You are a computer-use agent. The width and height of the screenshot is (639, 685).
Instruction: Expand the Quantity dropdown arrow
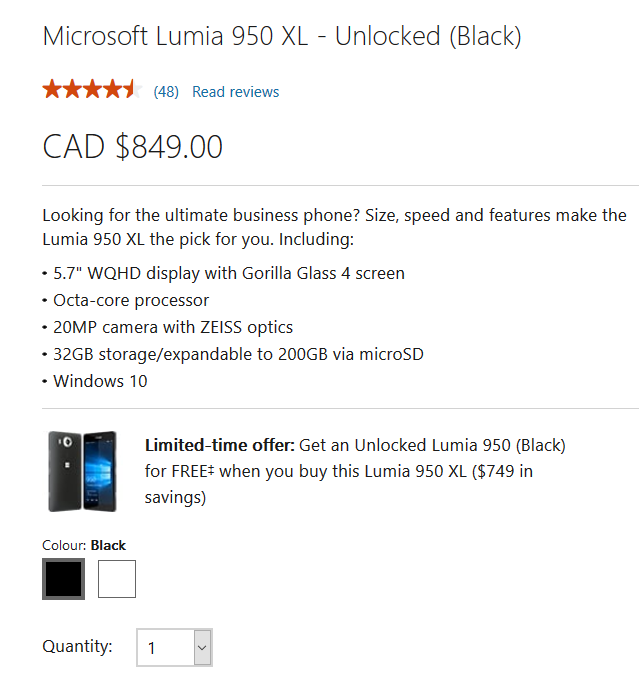[x=202, y=648]
